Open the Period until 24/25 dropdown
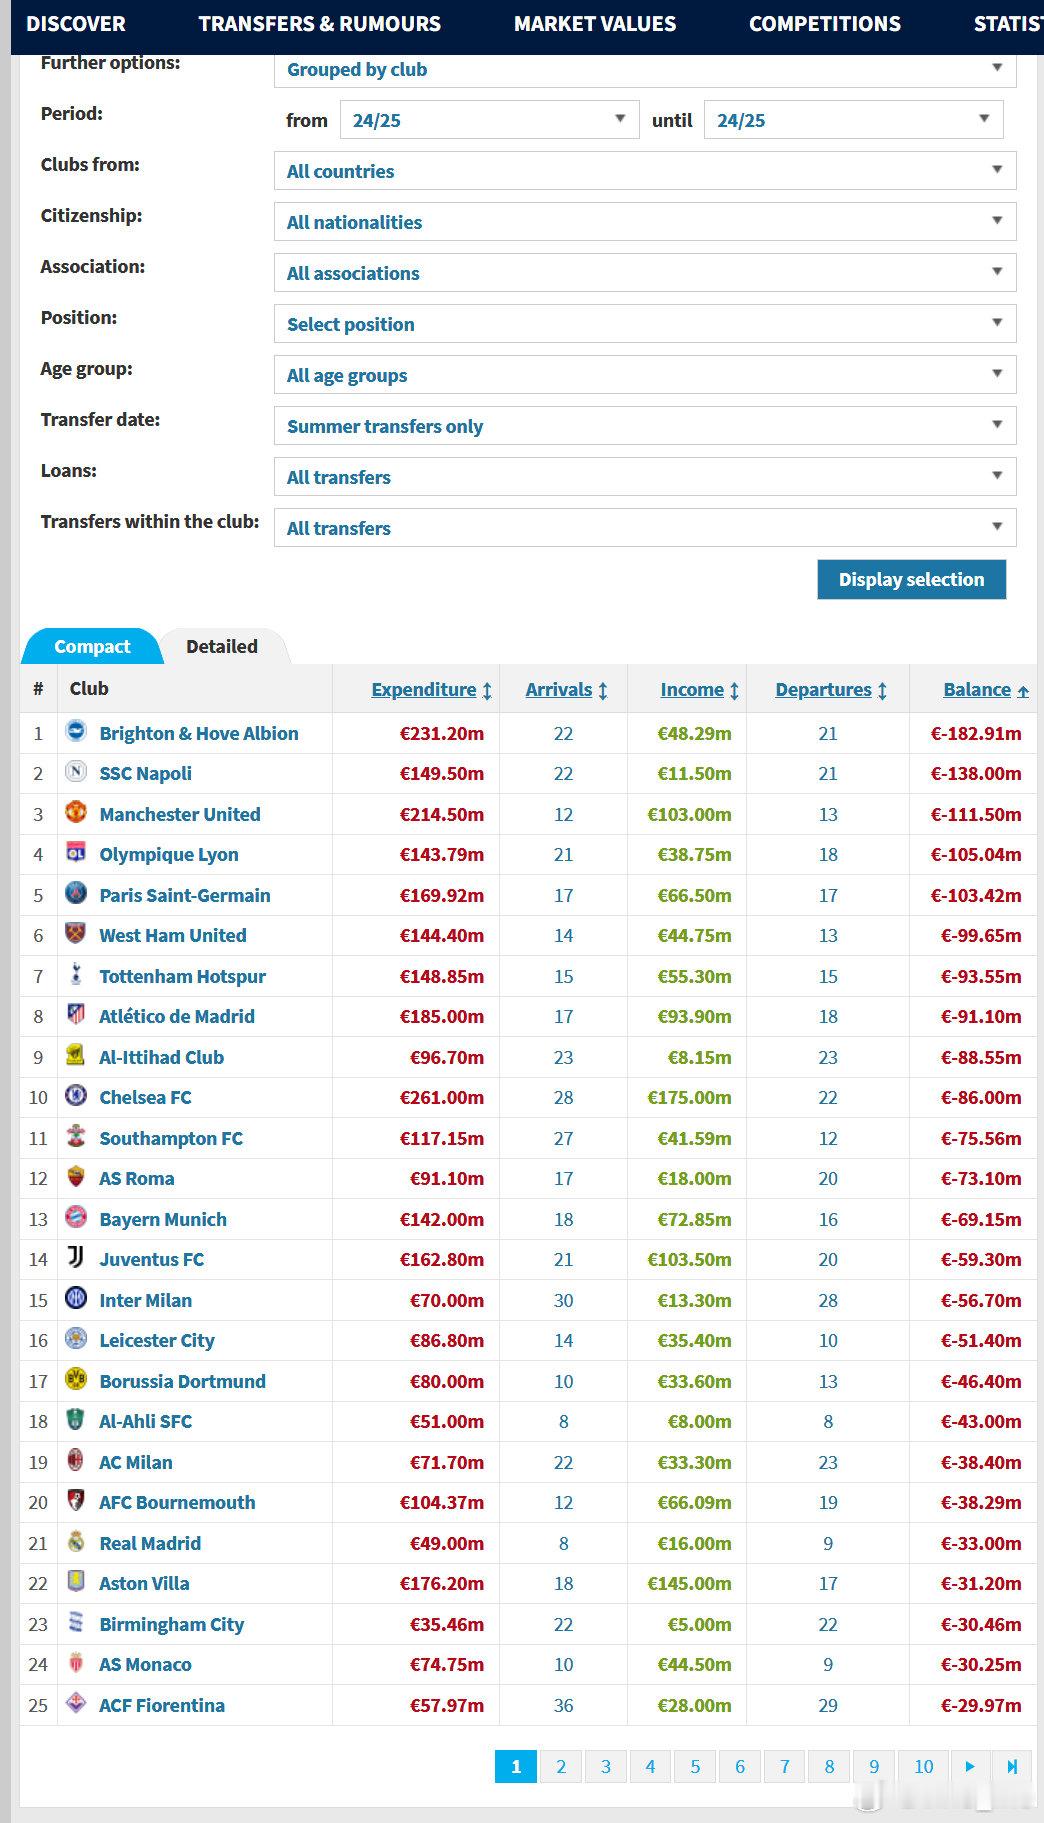The width and height of the screenshot is (1044, 1823). [853, 120]
